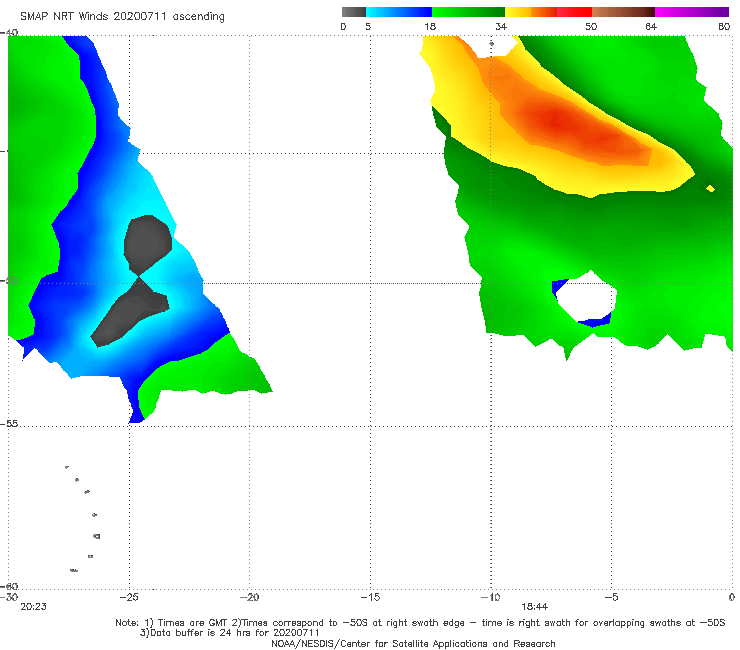Viewport: 740px width, 650px height.
Task: Click the note line starting 'Note: 1) Times are GMT'
Action: click(x=420, y=623)
